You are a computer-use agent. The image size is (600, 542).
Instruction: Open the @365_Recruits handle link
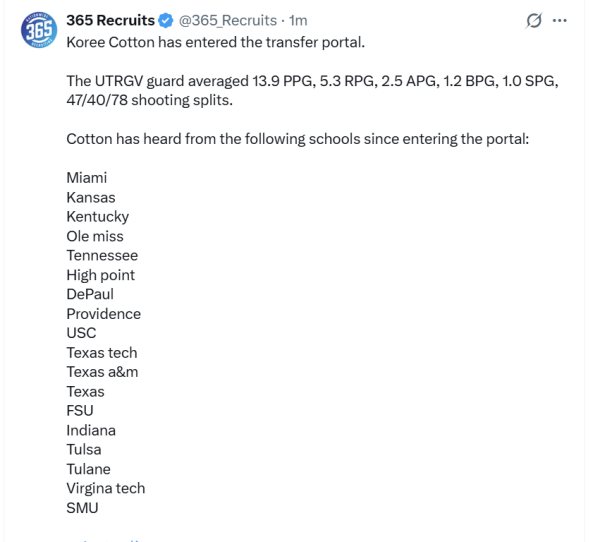pos(228,21)
